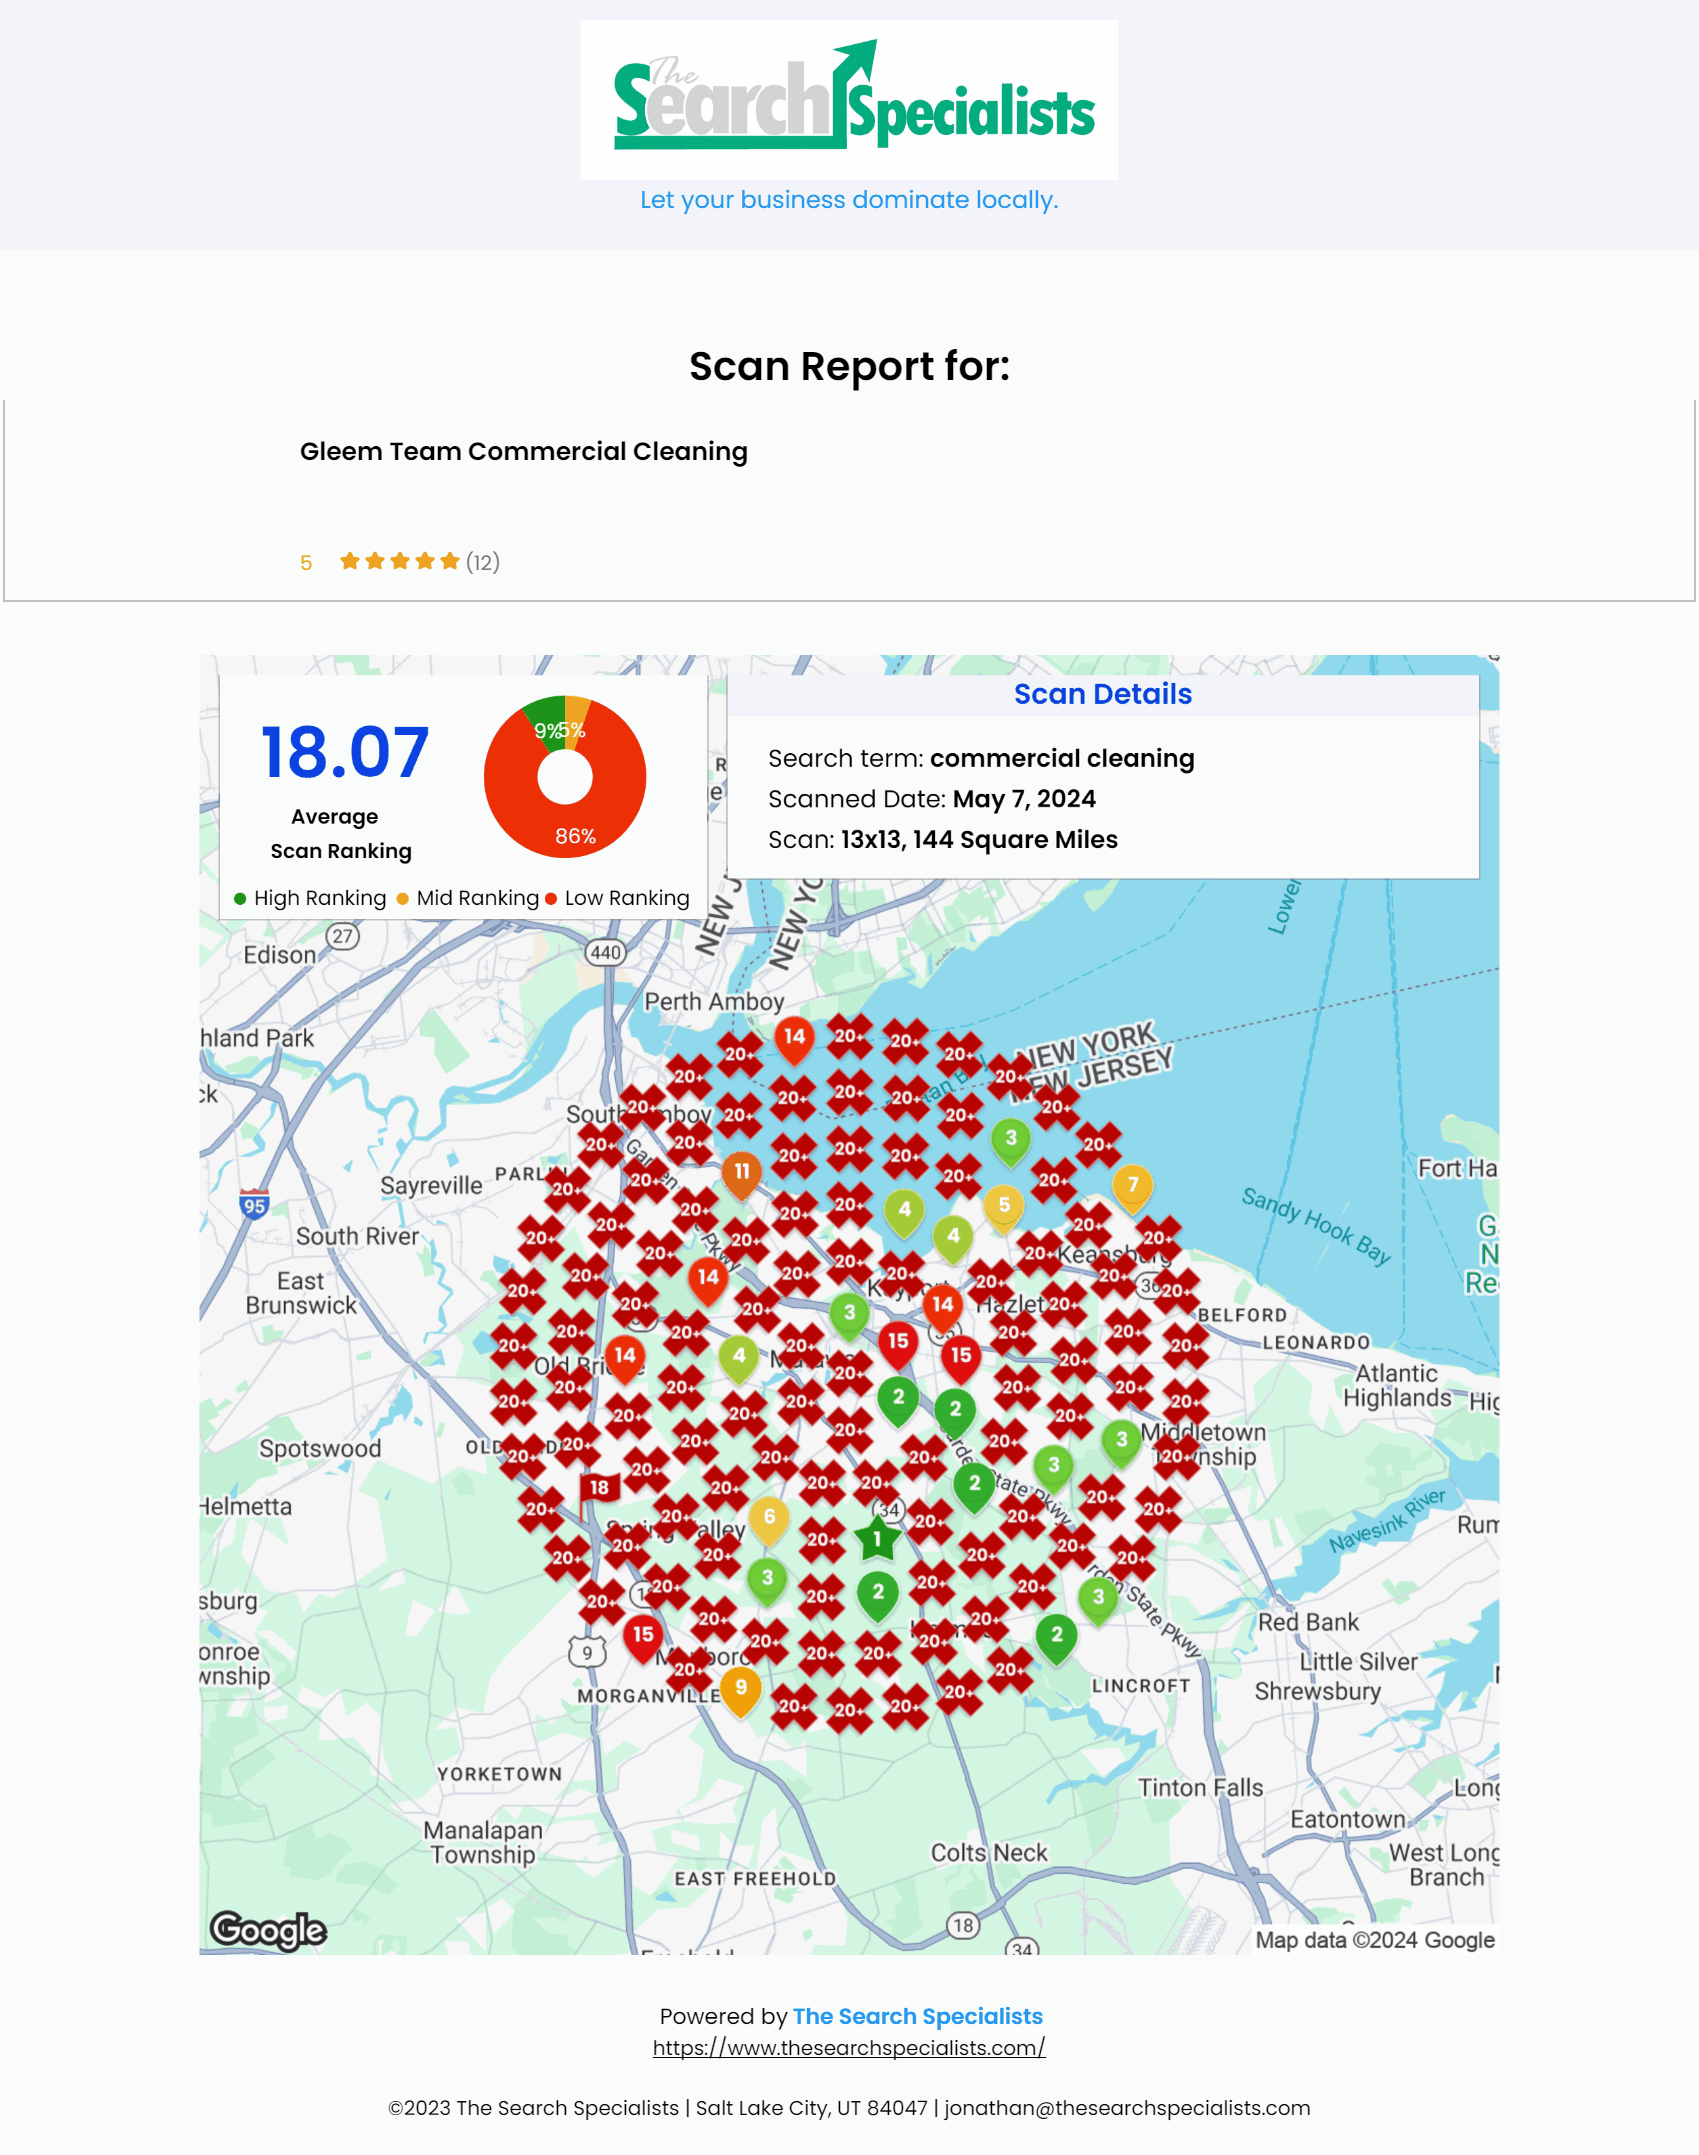Click the yellow pin numbered 5
The image size is (1699, 2155).
[1004, 1206]
